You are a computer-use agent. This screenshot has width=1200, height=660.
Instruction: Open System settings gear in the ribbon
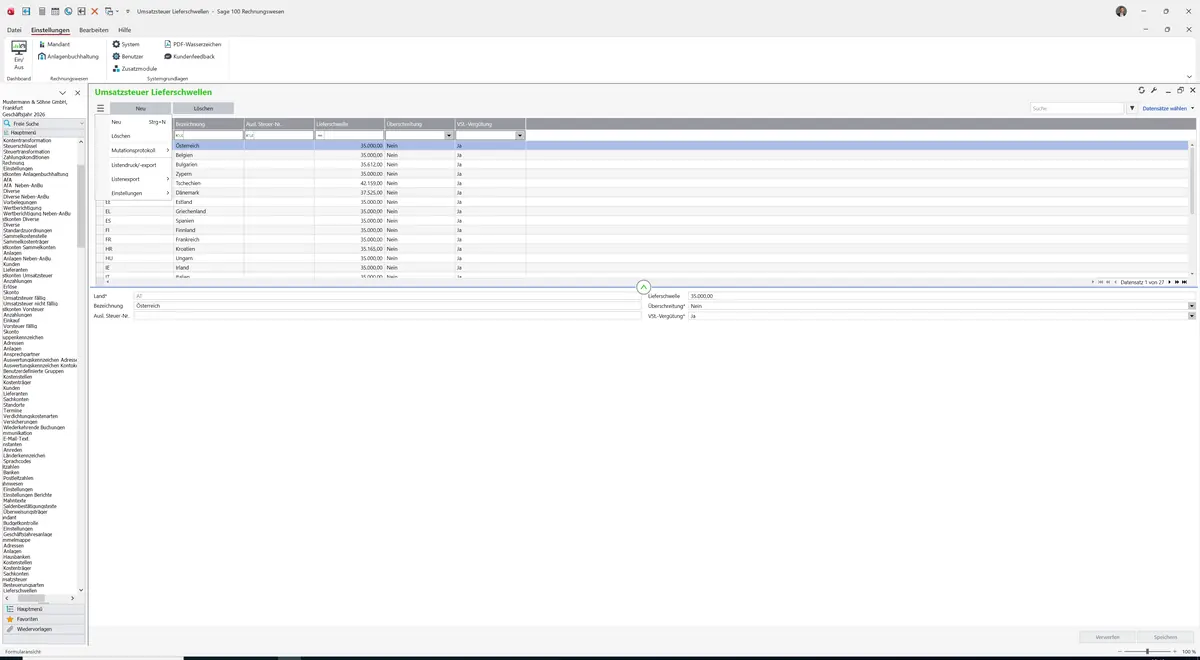(x=126, y=44)
